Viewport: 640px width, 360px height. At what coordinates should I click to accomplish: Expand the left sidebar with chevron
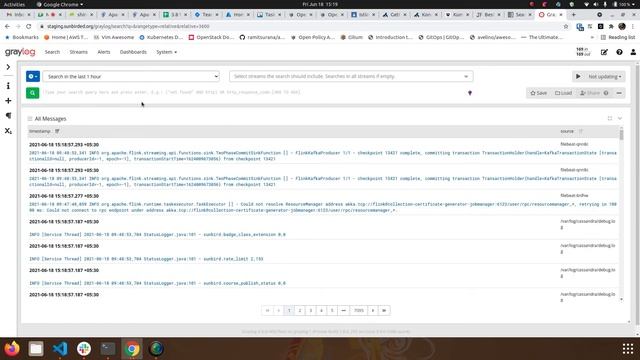[8, 67]
